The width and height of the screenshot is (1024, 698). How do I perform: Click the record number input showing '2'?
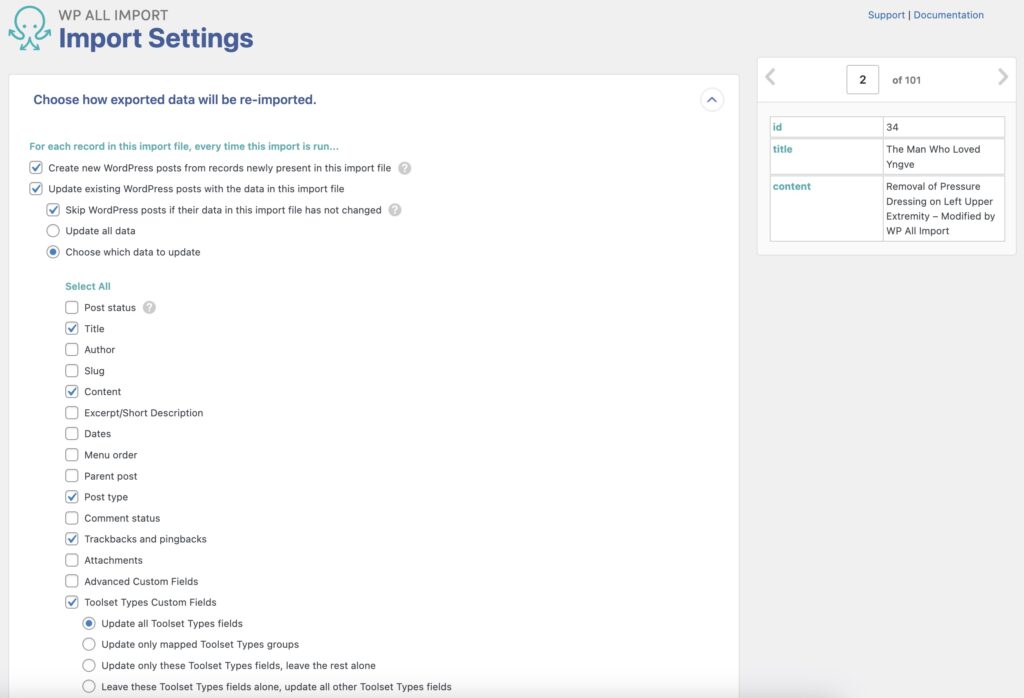pyautogui.click(x=862, y=78)
